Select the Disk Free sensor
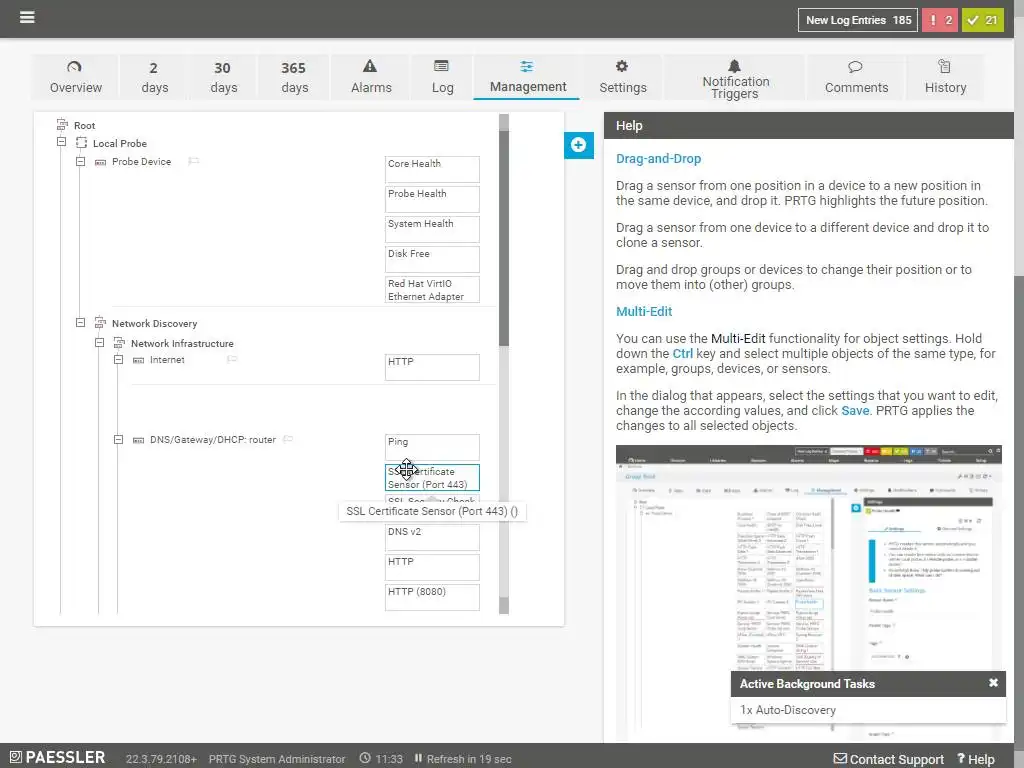Image resolution: width=1024 pixels, height=768 pixels. tap(432, 259)
